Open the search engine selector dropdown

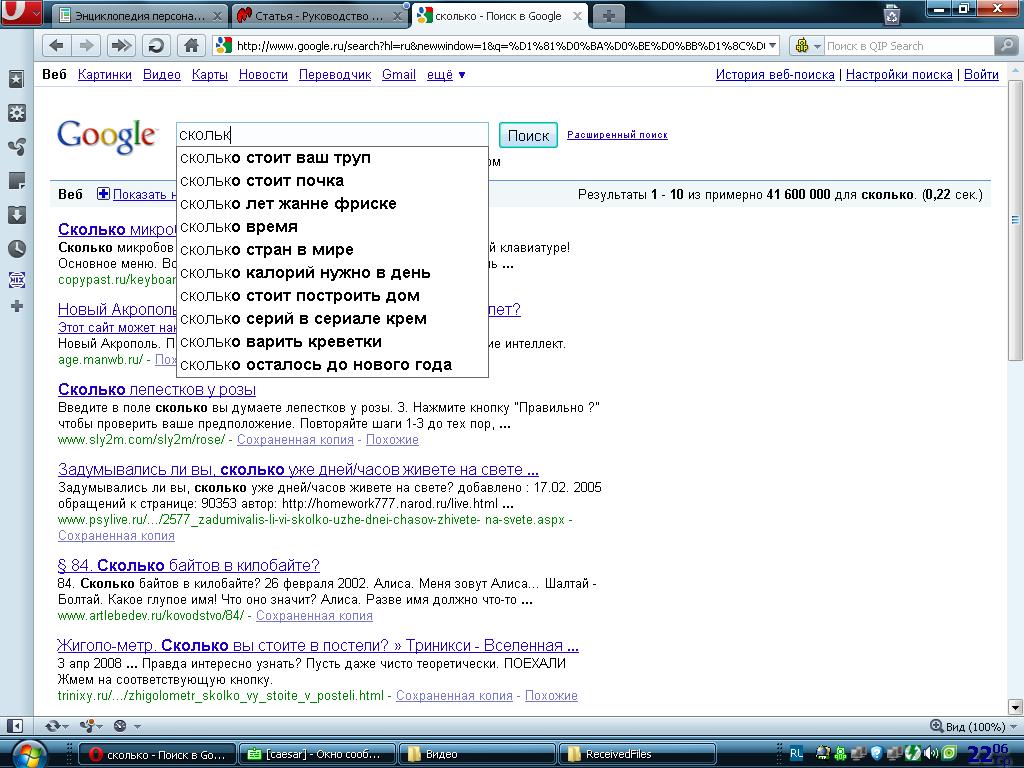[x=806, y=46]
